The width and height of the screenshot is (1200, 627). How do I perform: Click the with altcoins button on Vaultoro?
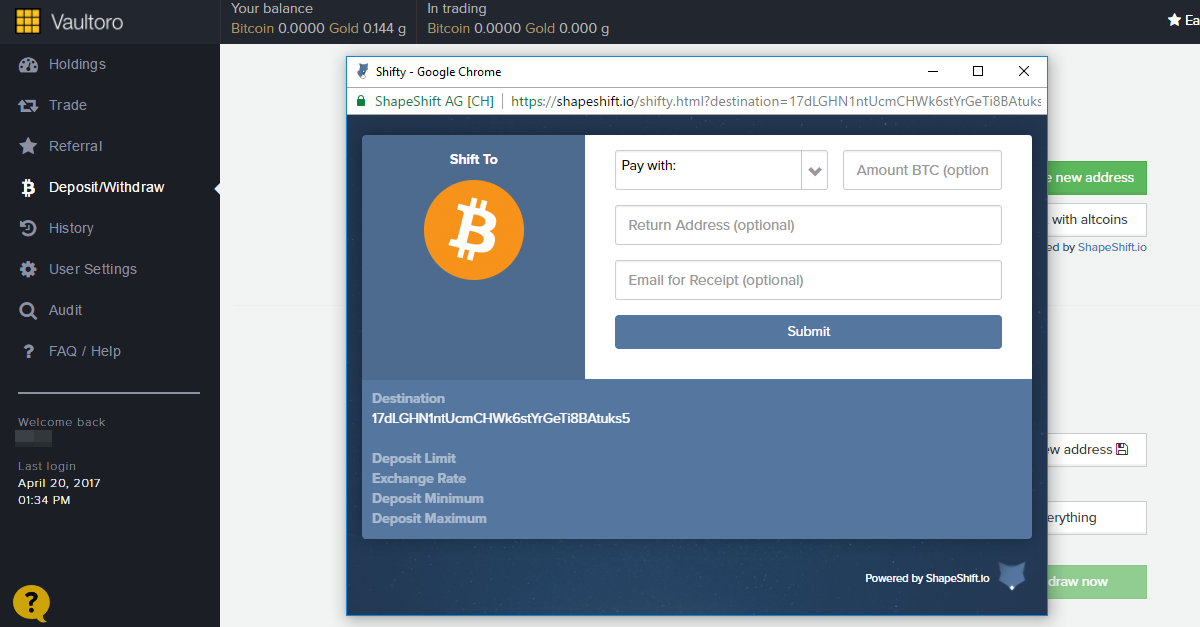pos(1095,219)
